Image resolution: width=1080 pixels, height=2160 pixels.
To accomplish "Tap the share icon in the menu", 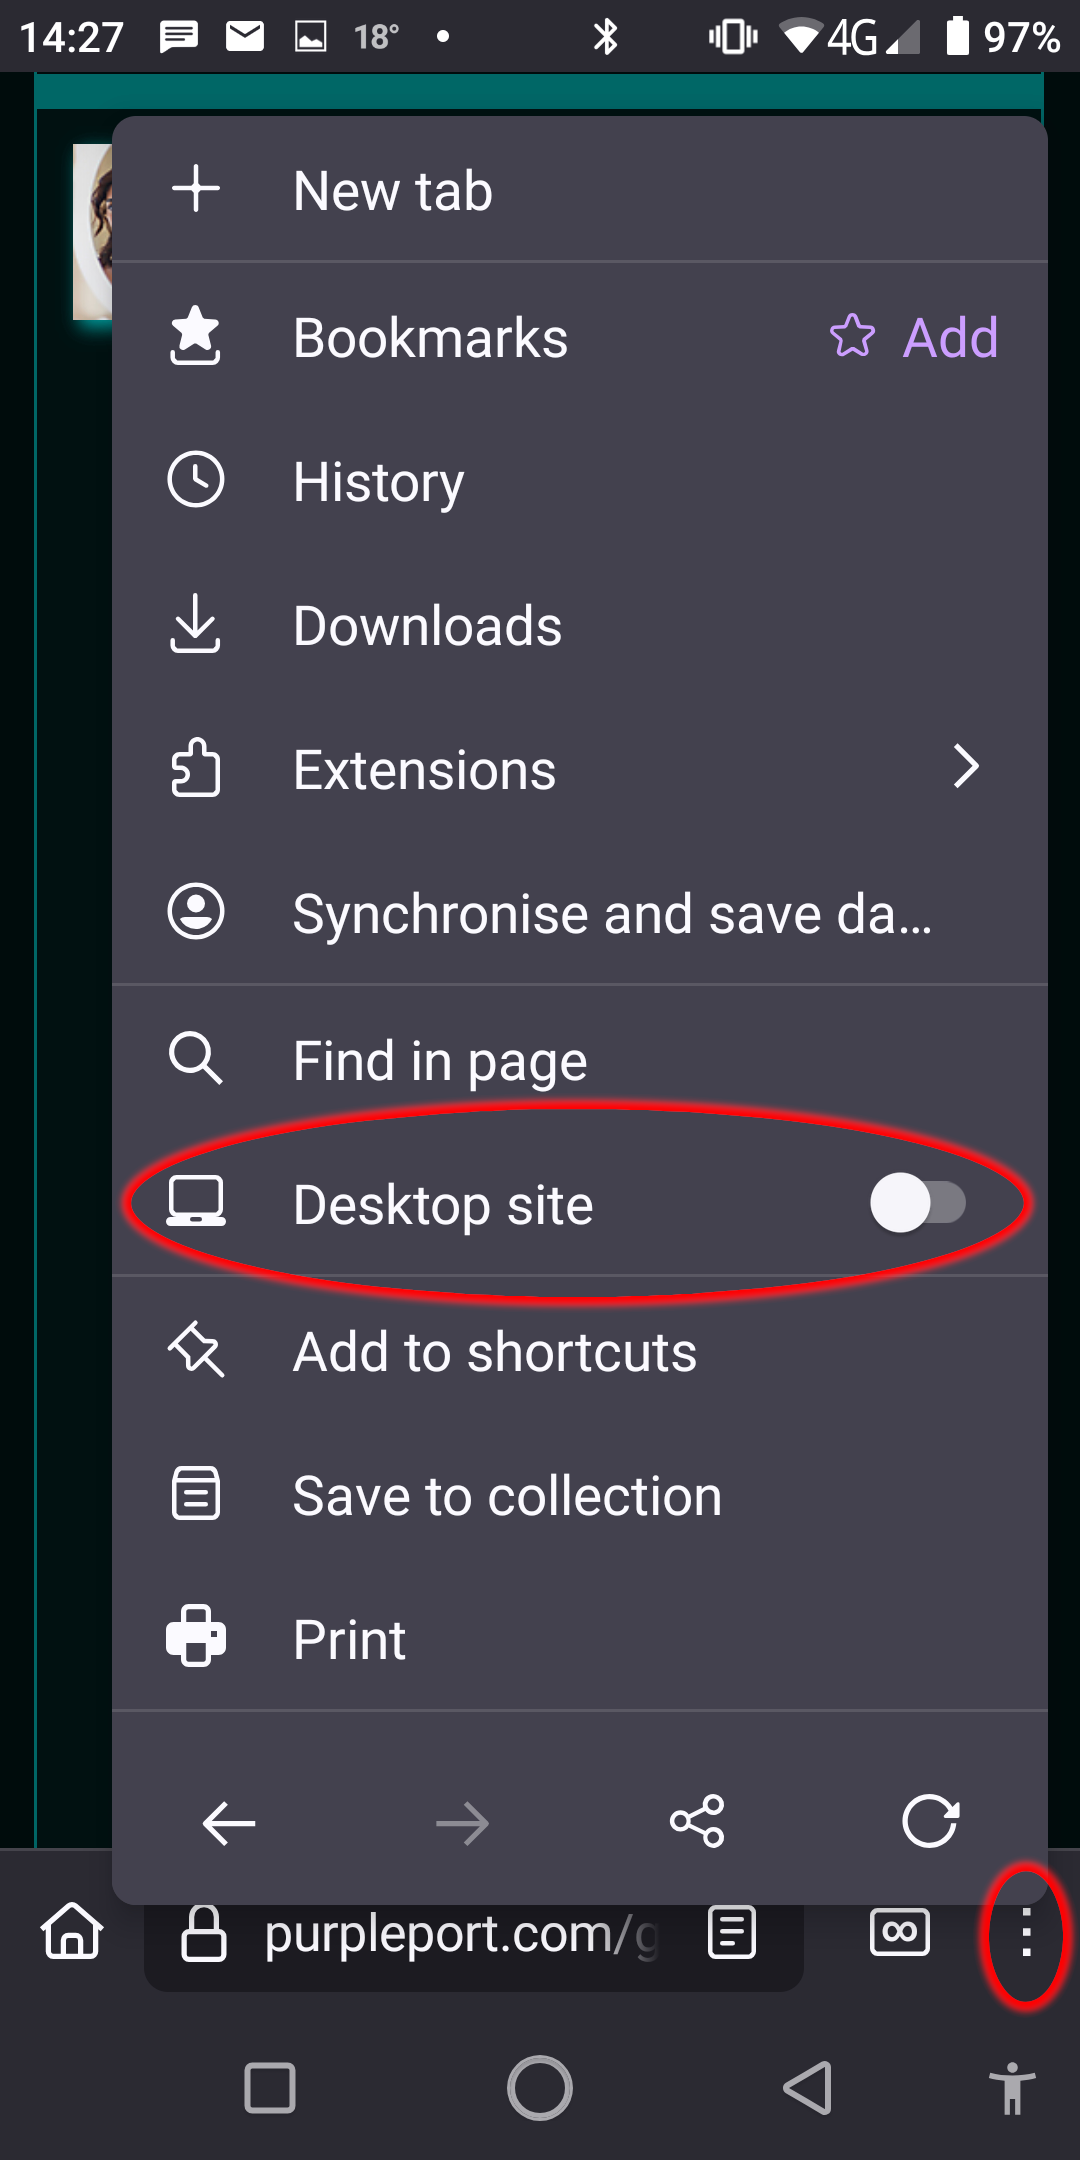I will pyautogui.click(x=697, y=1821).
